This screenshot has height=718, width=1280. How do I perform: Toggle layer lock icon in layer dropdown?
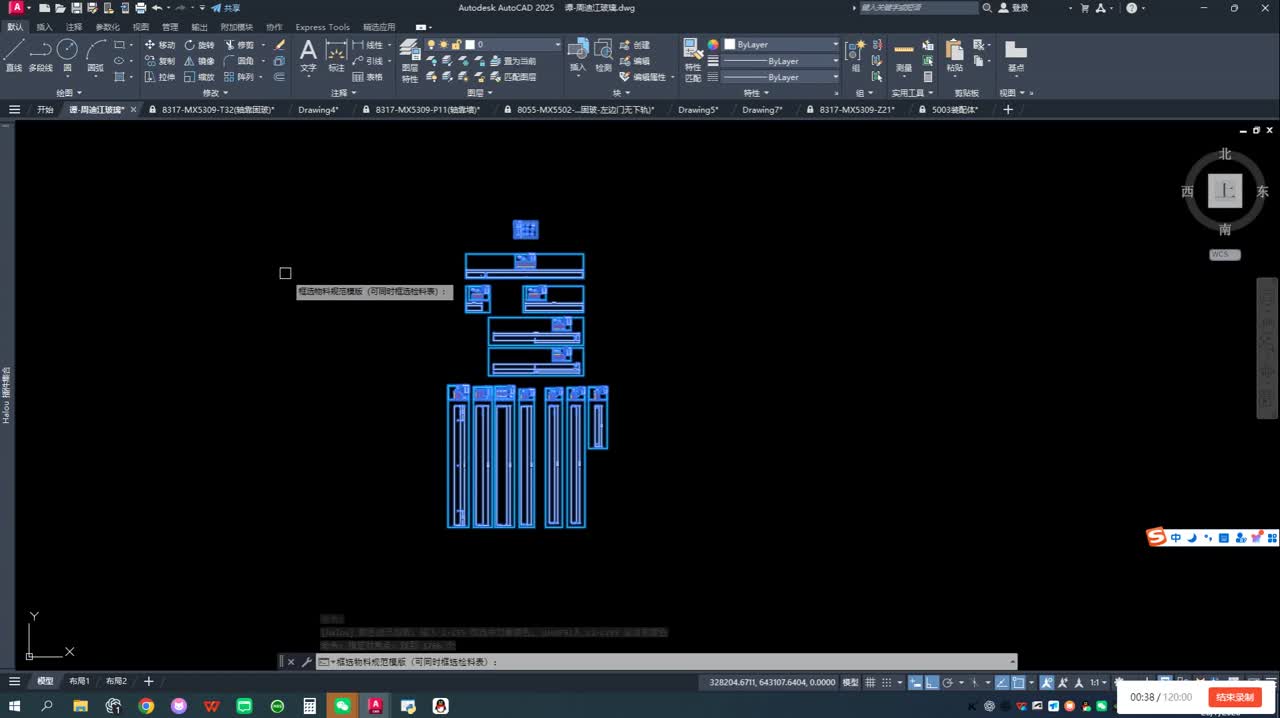pos(455,45)
